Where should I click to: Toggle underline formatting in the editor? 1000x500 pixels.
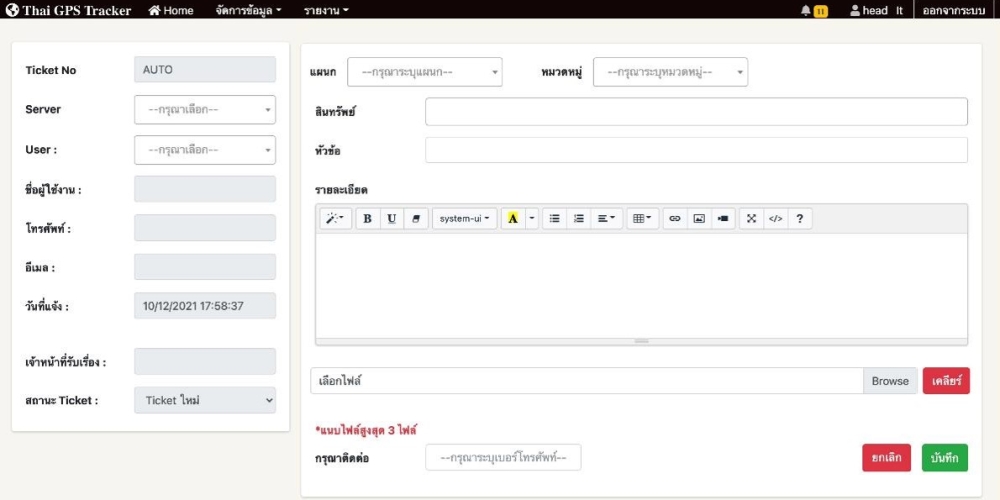coord(391,218)
